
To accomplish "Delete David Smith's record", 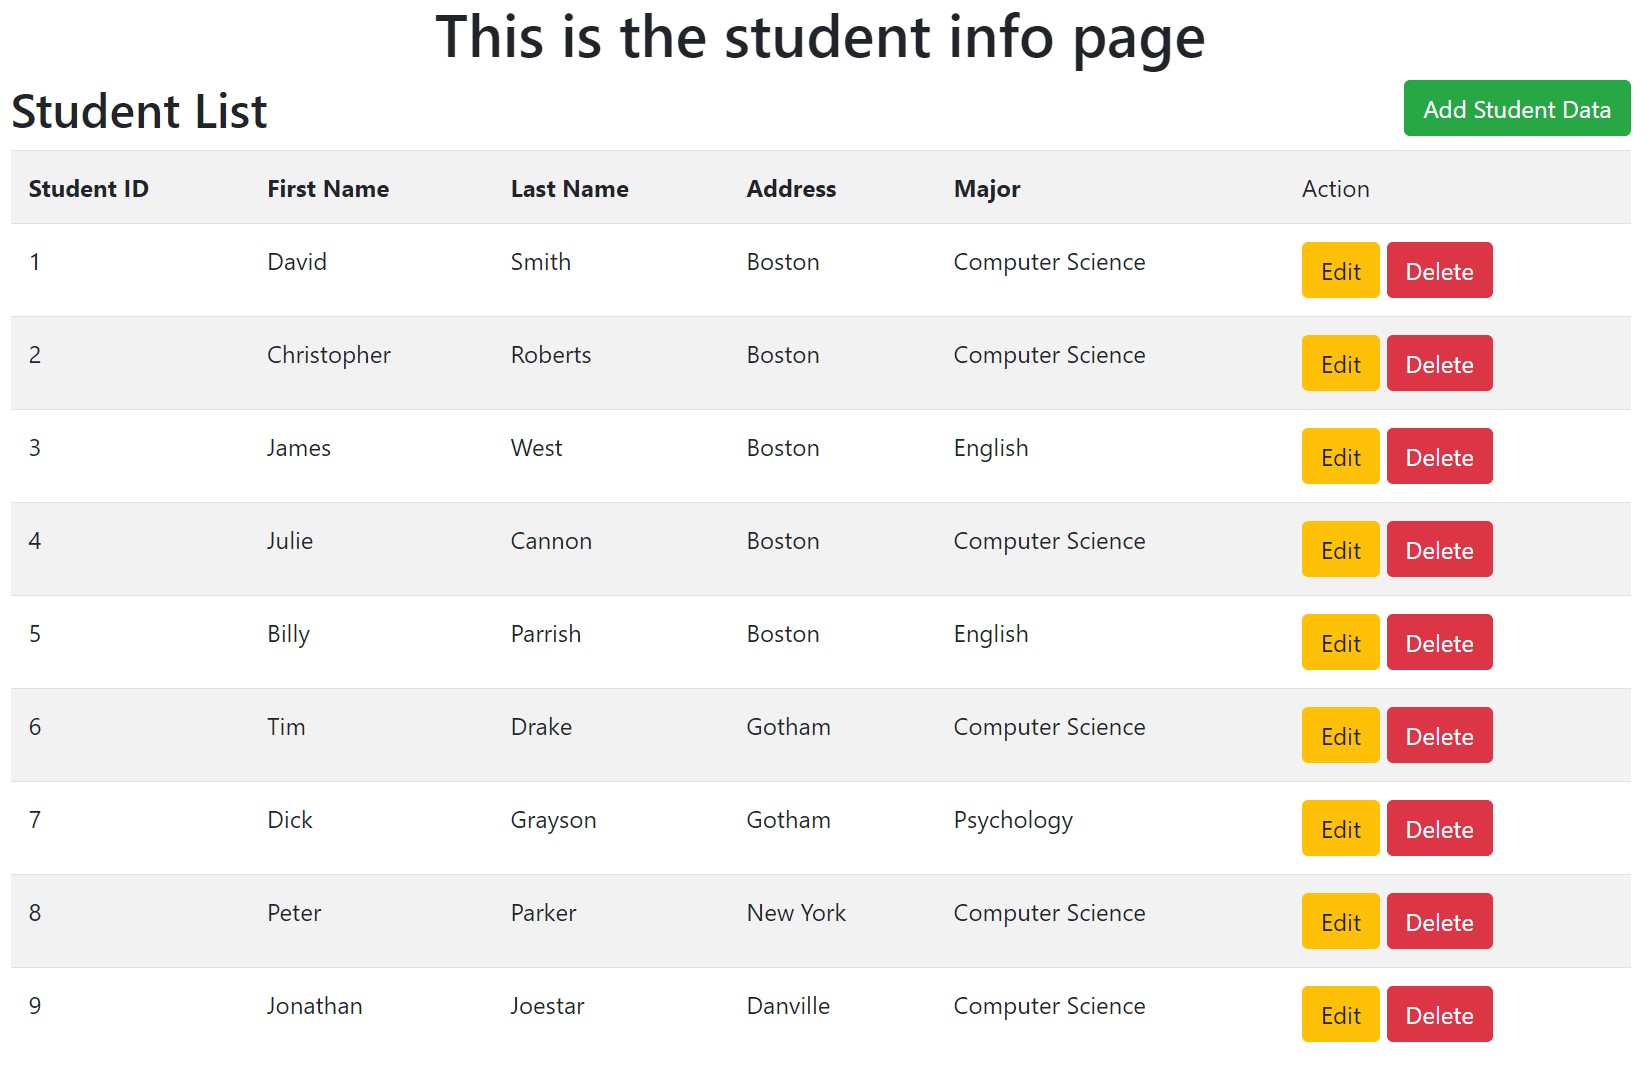I will click(x=1439, y=270).
